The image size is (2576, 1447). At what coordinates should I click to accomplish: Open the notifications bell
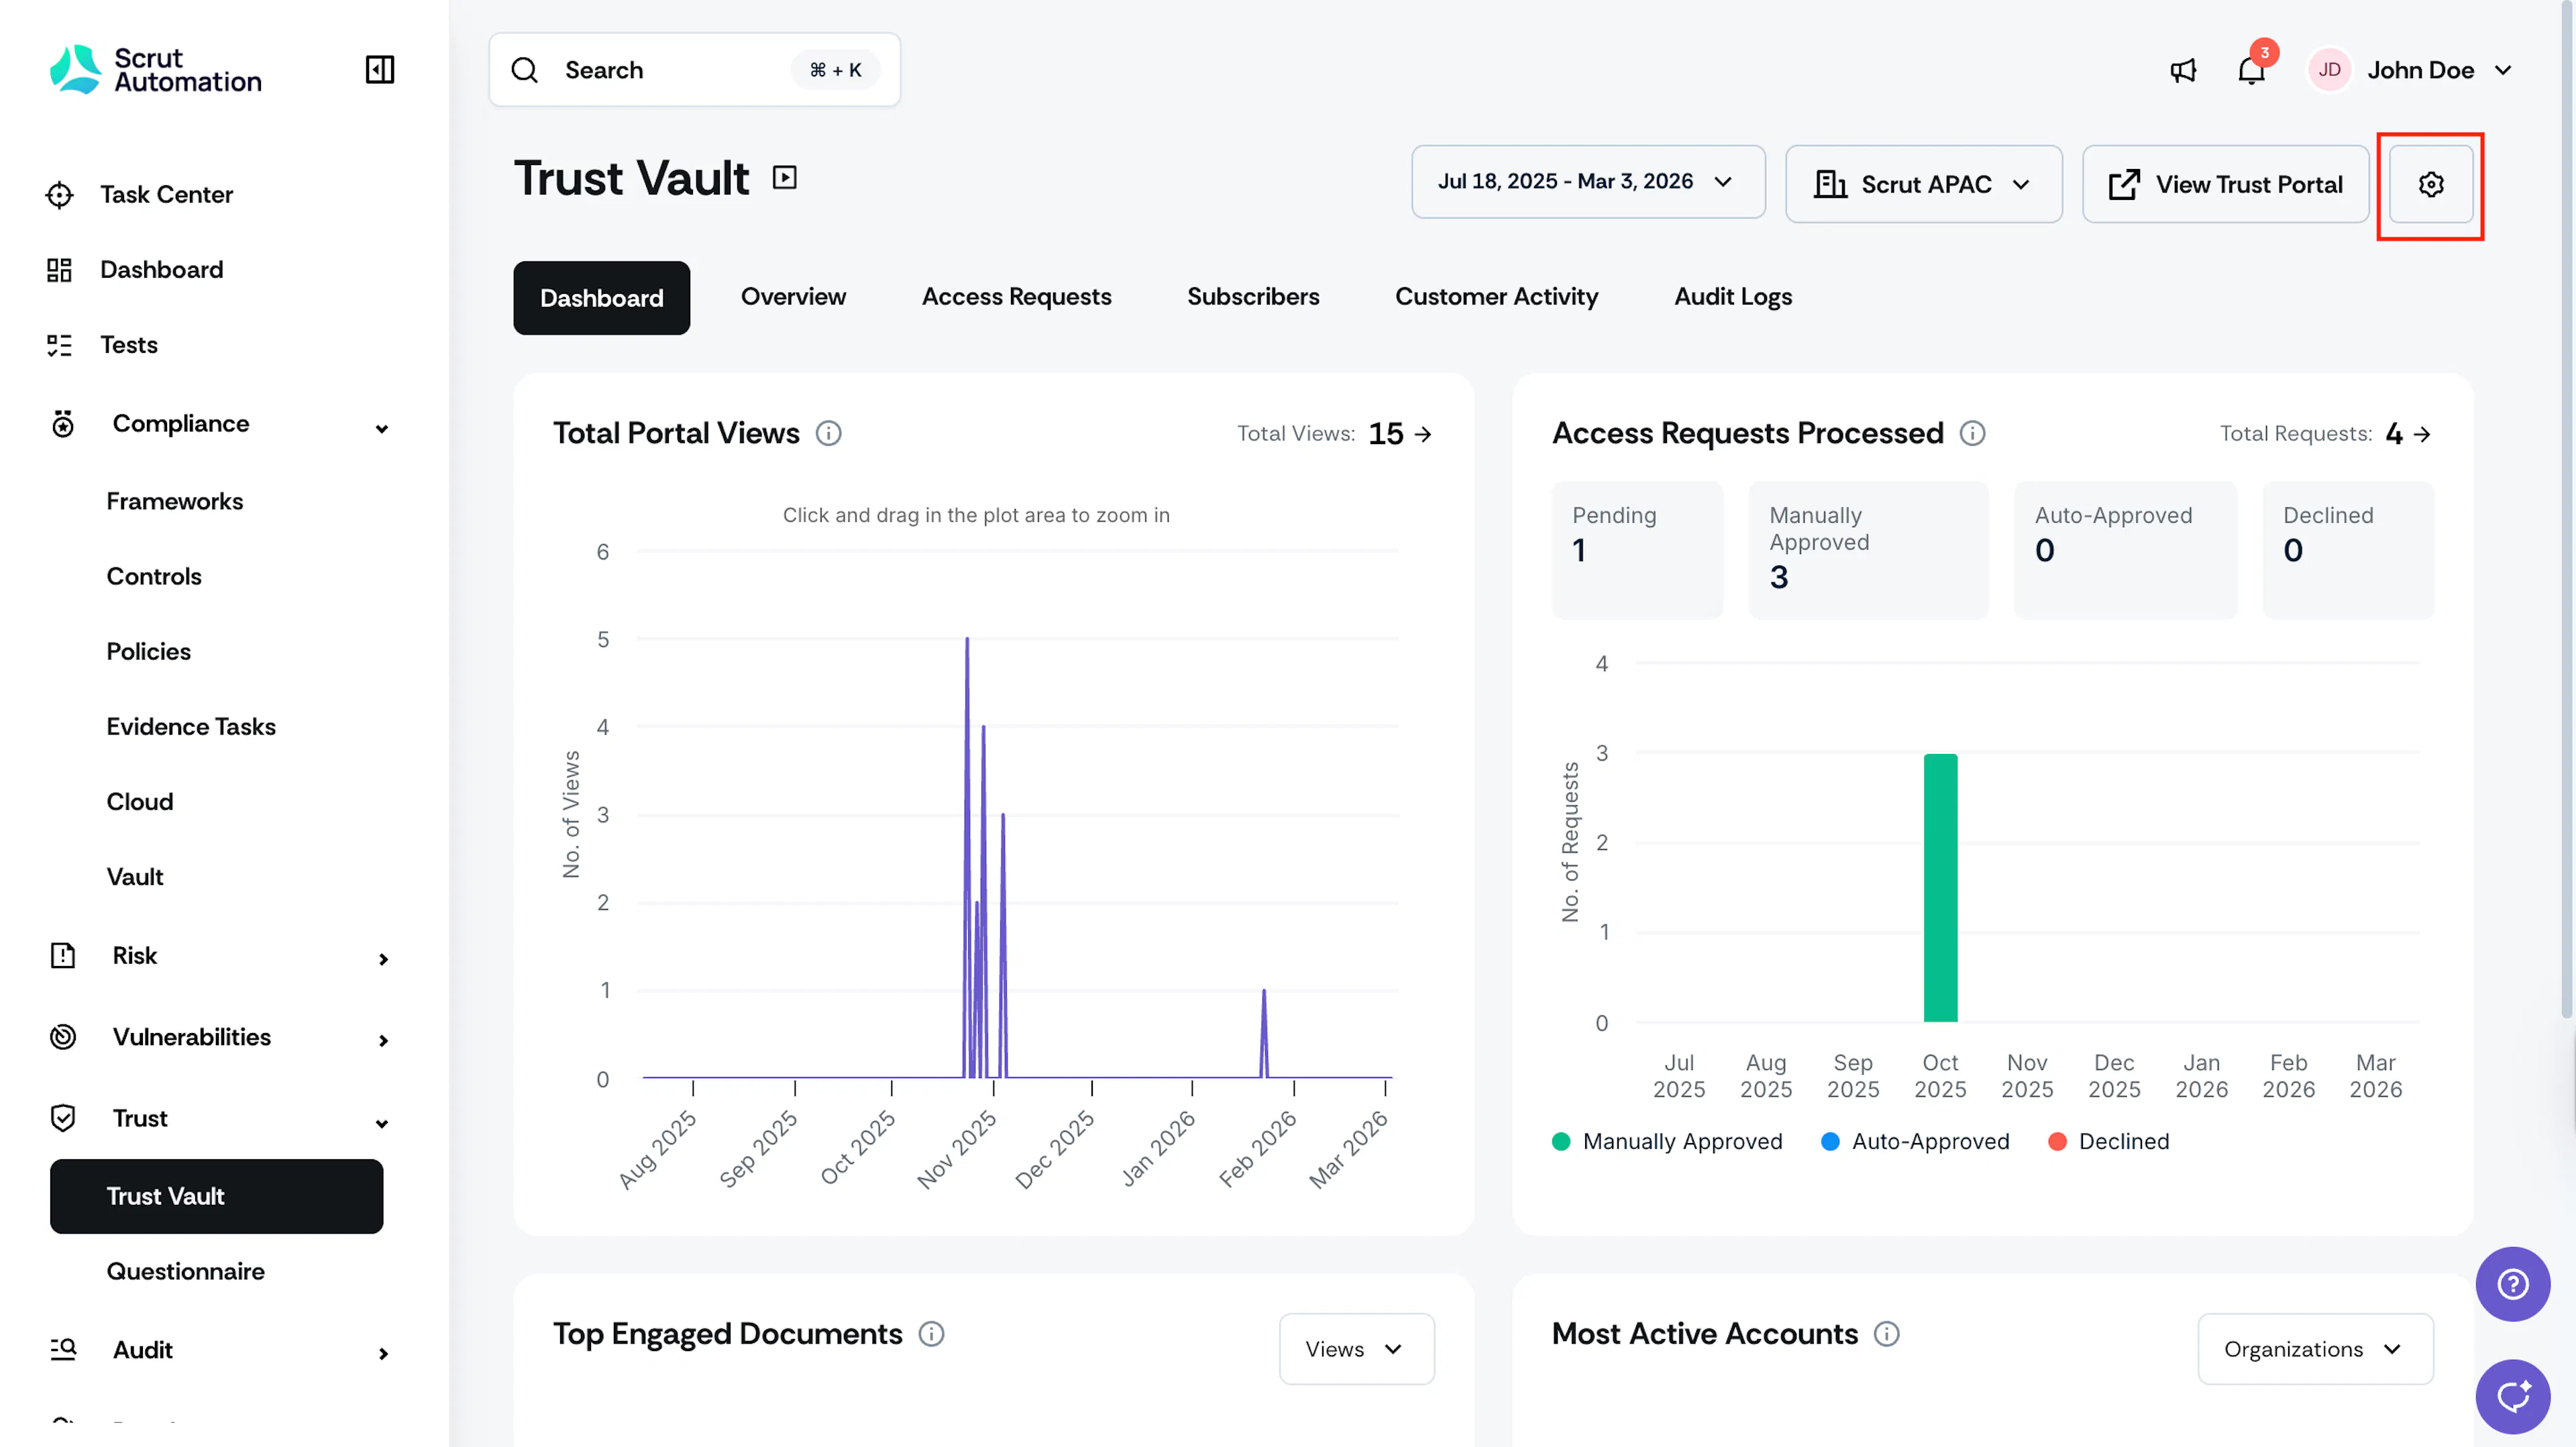(x=2251, y=70)
